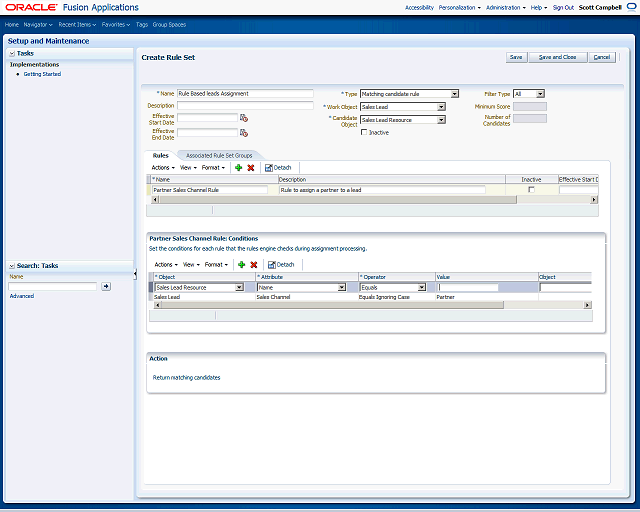Toggle Inactive checkbox for Partner Sales Channel Rule
The height and width of the screenshot is (512, 640).
tap(531, 190)
